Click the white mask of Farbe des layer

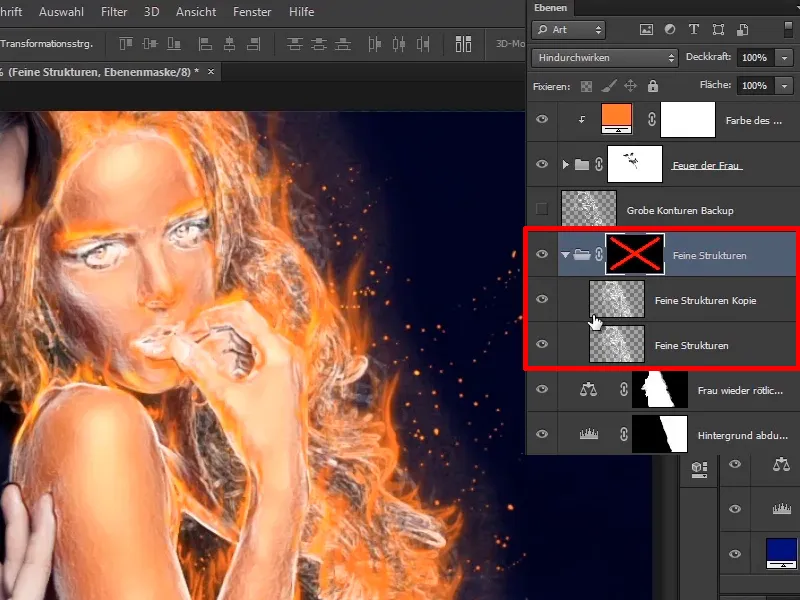(x=688, y=119)
